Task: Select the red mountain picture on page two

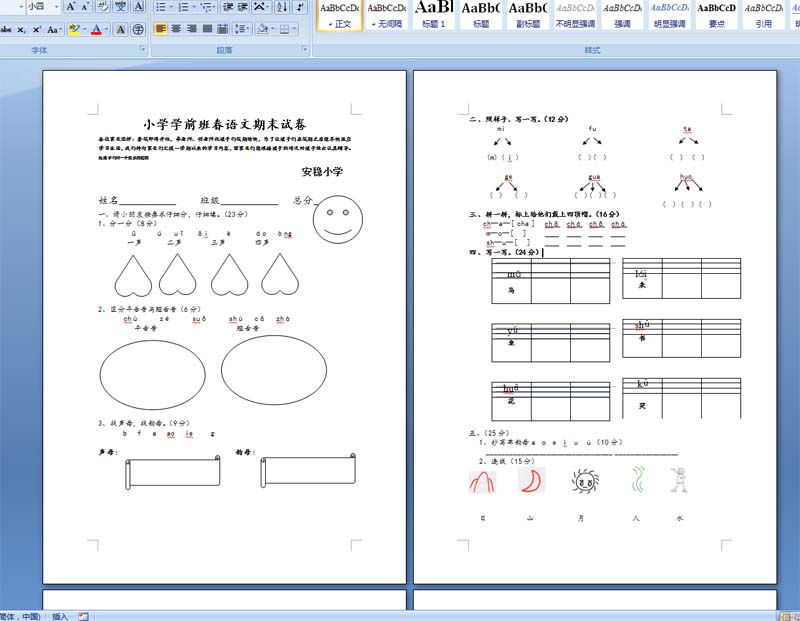Action: coord(482,481)
